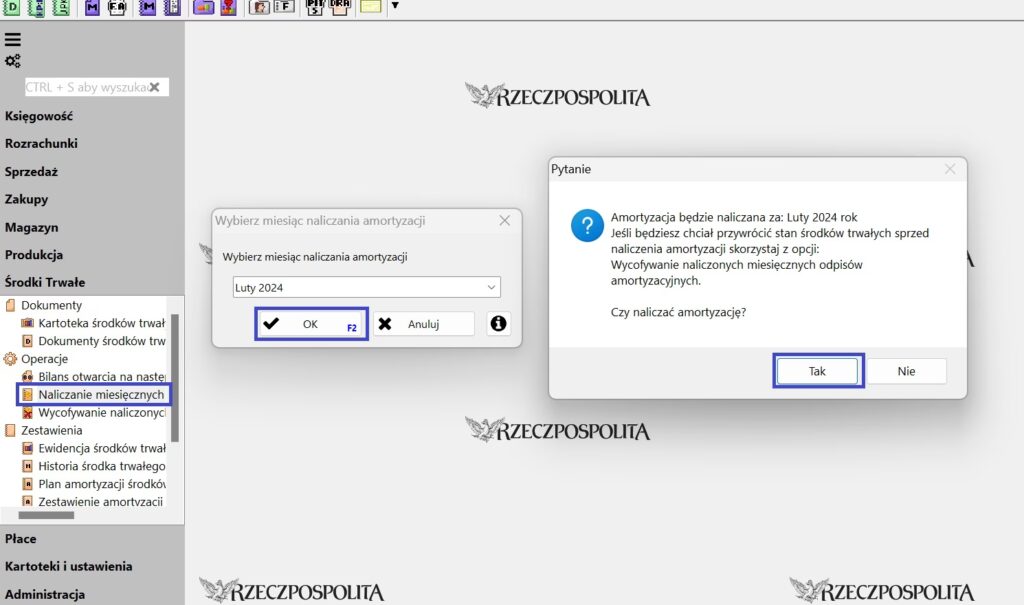Click the yellow note toolbar icon

coord(370,7)
